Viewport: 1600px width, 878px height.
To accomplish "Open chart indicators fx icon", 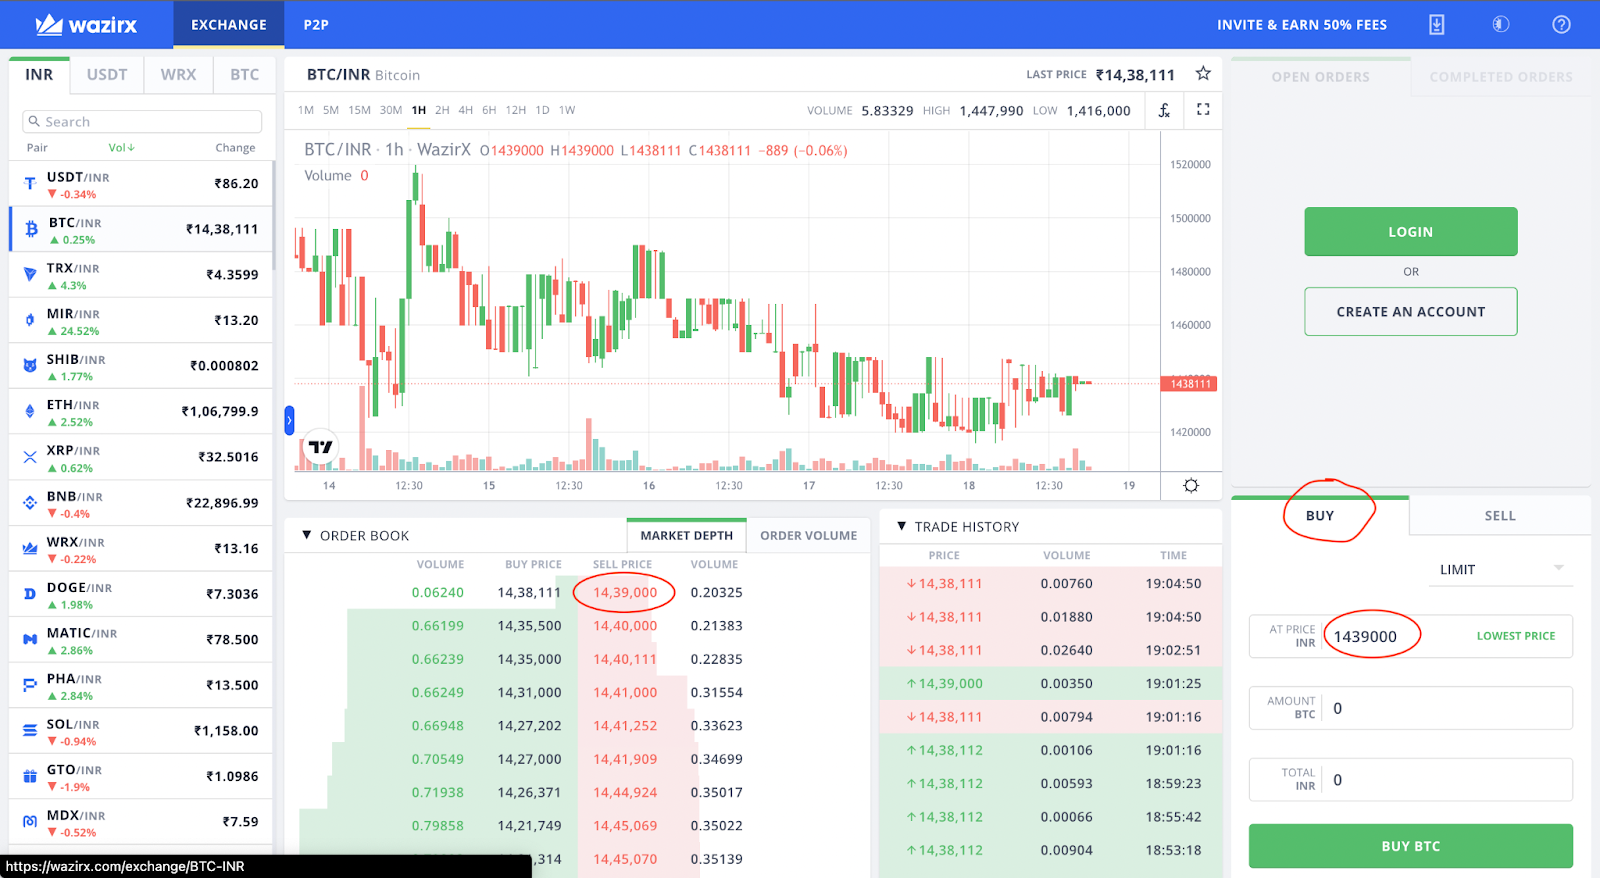I will tap(1164, 110).
